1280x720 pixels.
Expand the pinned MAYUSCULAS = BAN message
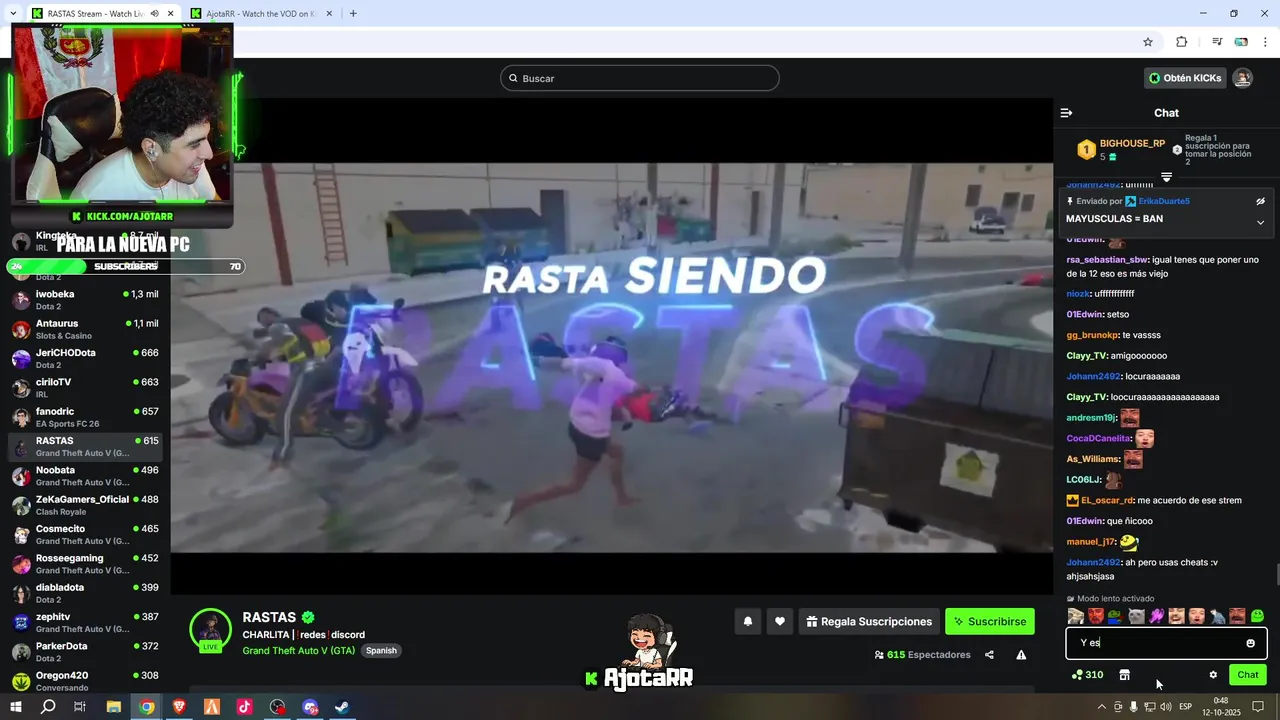[x=1260, y=222]
